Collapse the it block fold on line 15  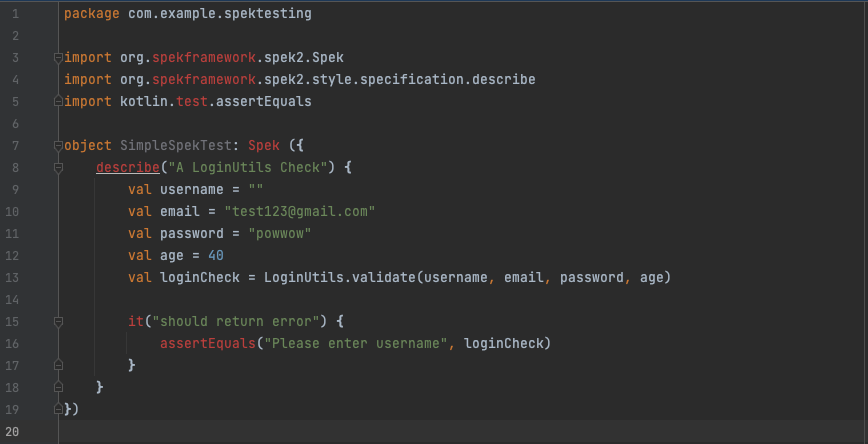[58, 322]
